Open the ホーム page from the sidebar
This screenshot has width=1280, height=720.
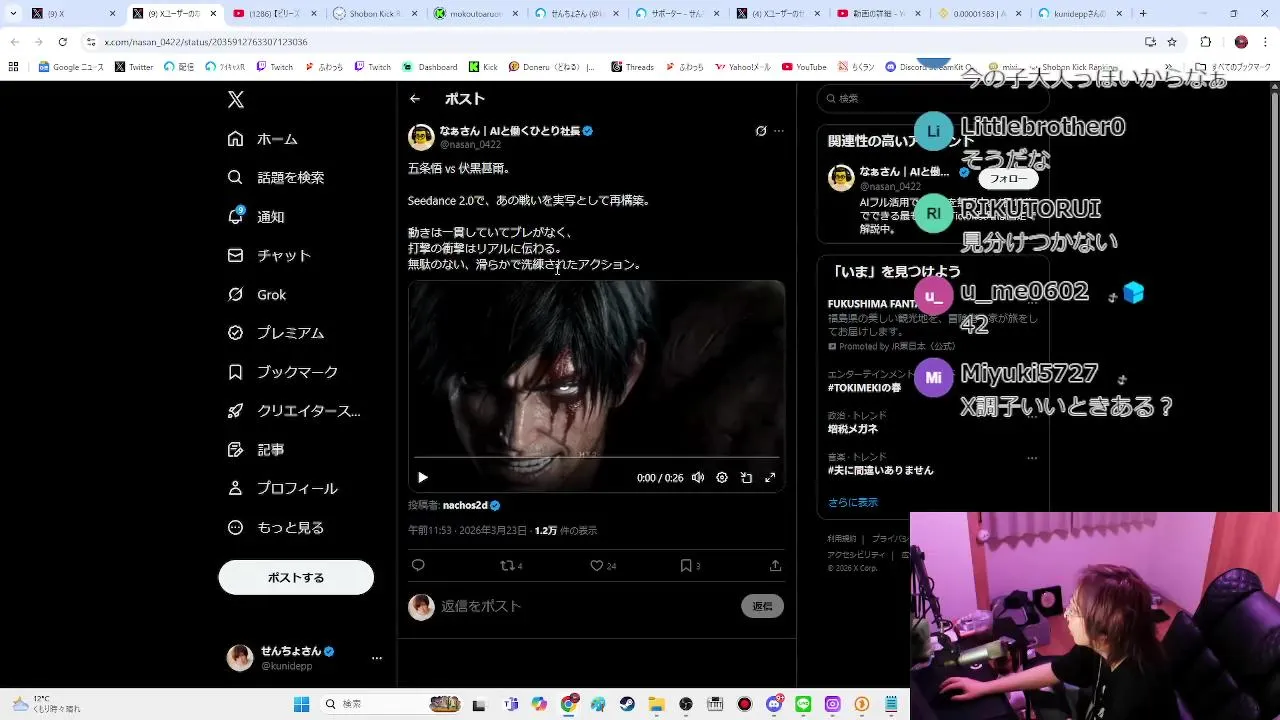263,139
